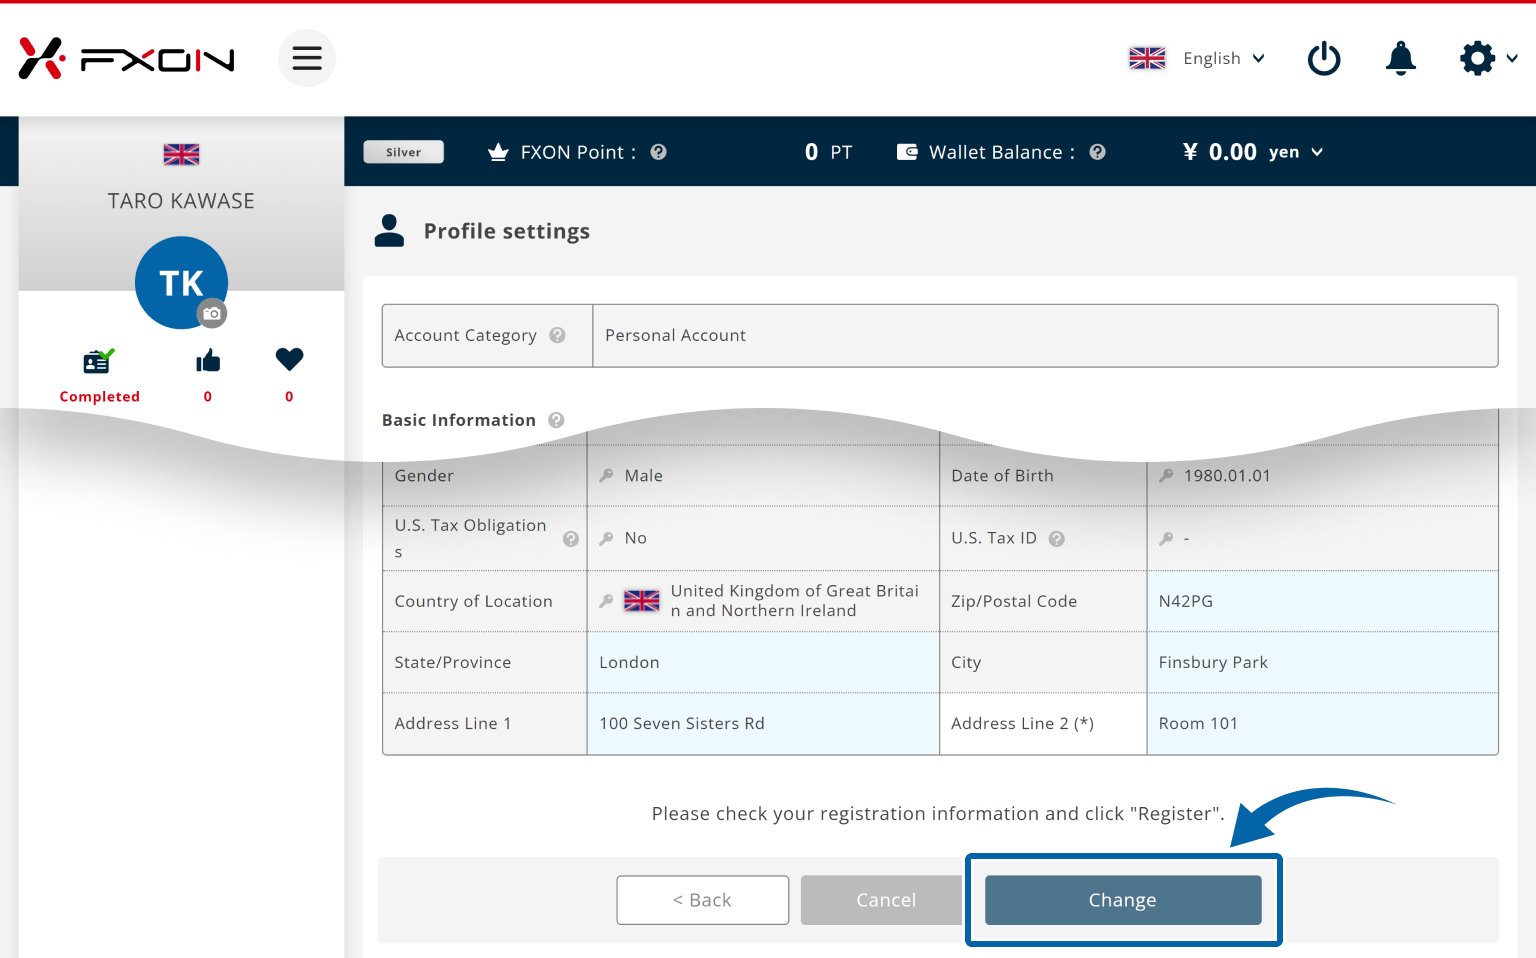Click the UK flag language icon
The image size is (1536, 958).
(x=1147, y=58)
